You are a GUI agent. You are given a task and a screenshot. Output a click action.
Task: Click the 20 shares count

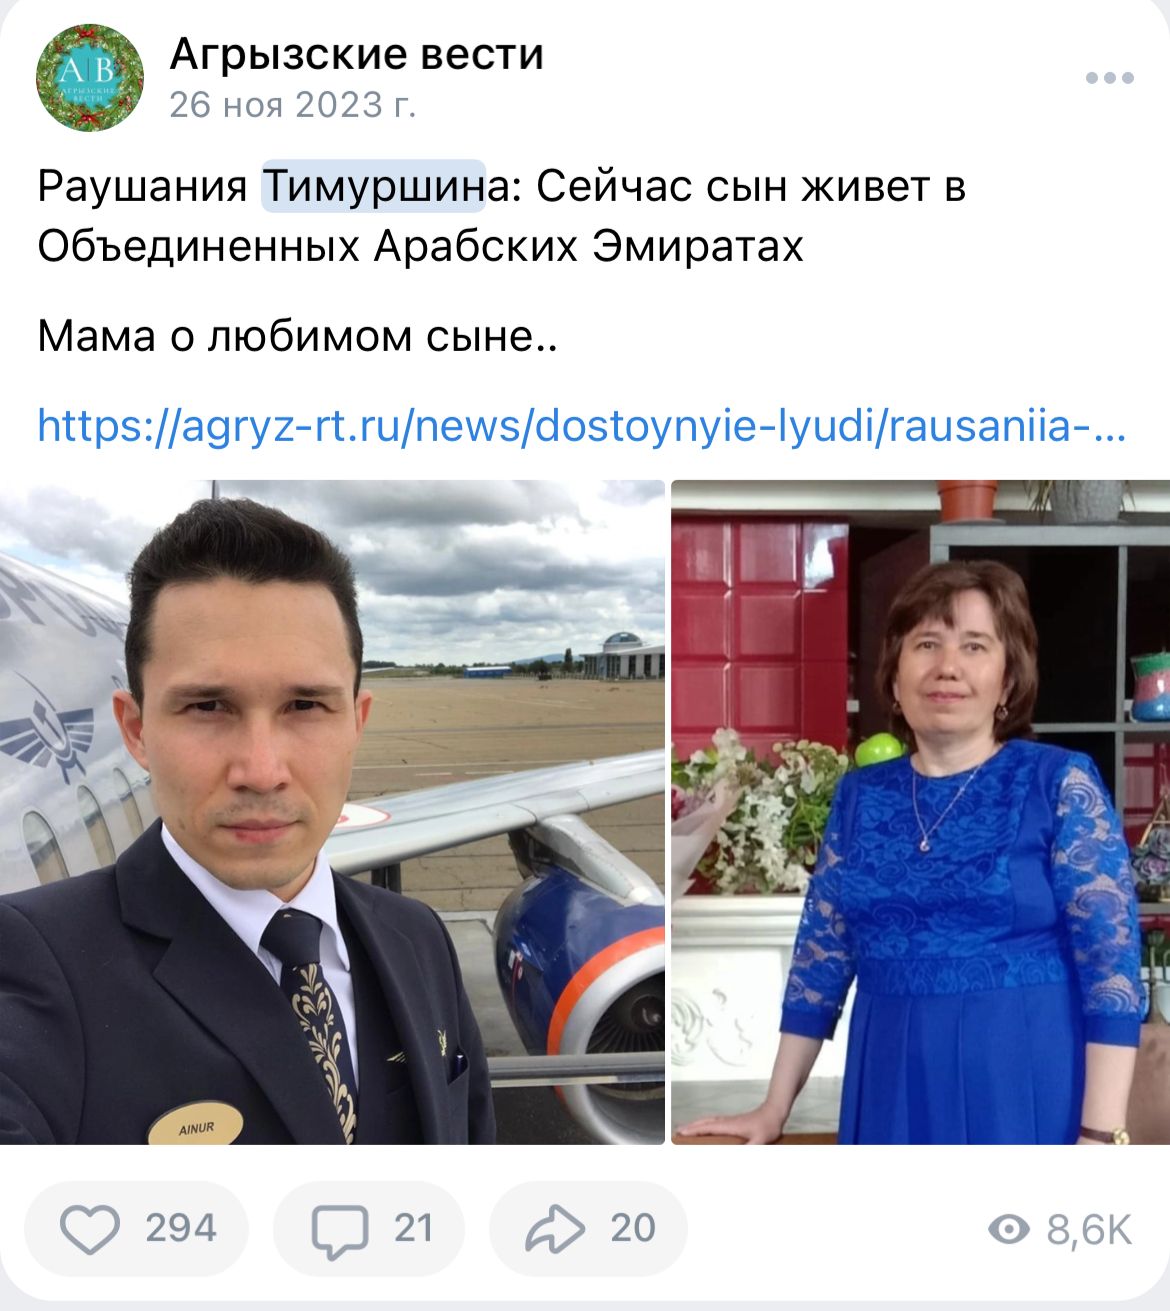coord(633,1228)
